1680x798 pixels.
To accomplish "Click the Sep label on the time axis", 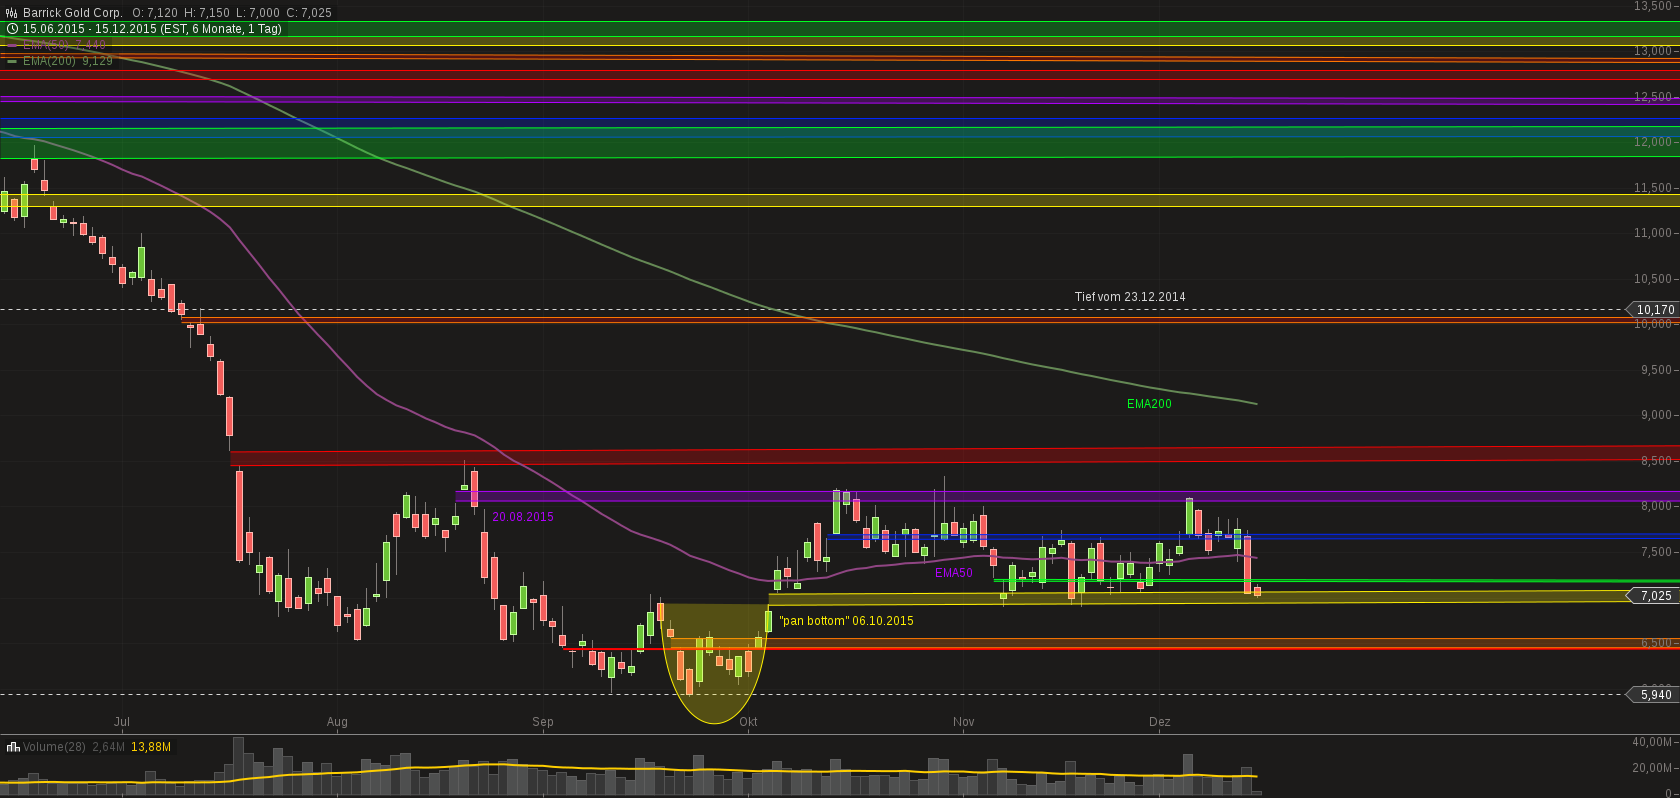I will [543, 722].
